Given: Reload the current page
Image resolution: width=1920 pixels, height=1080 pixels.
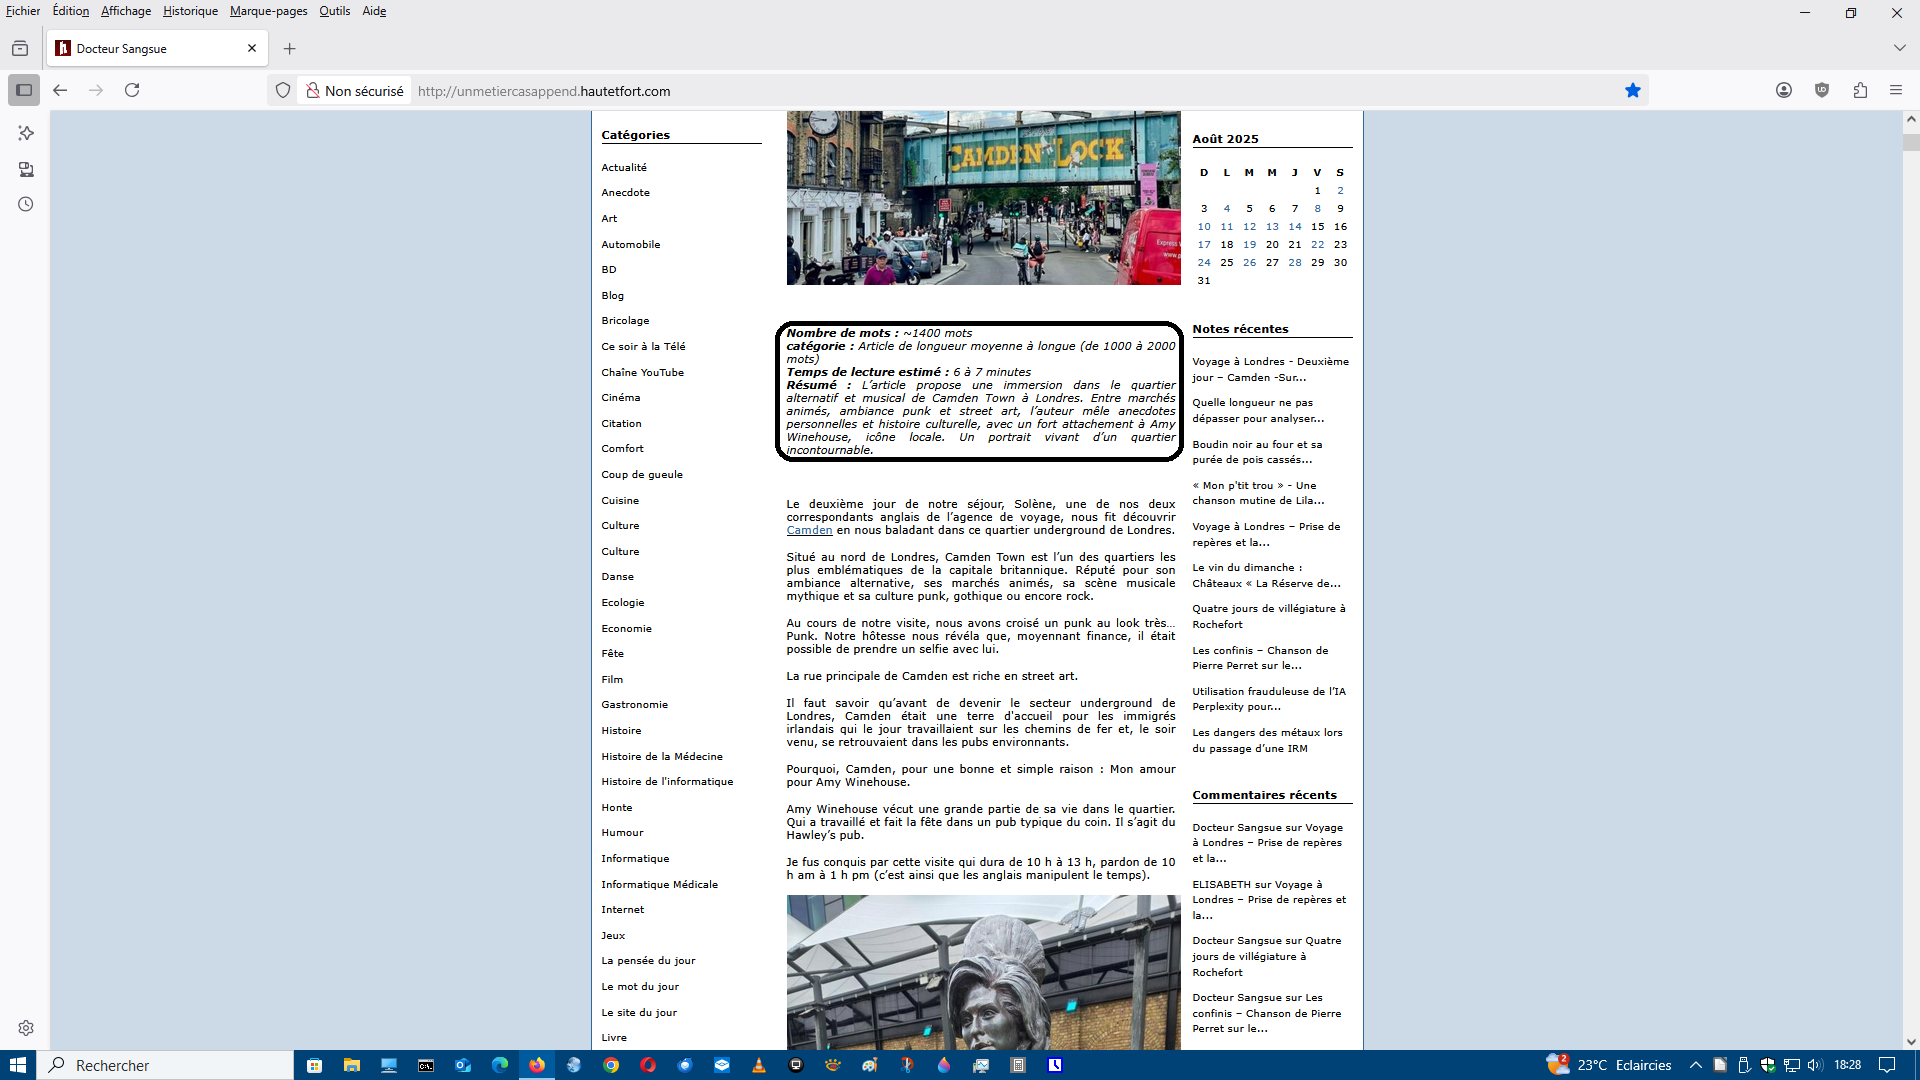Looking at the screenshot, I should (132, 90).
